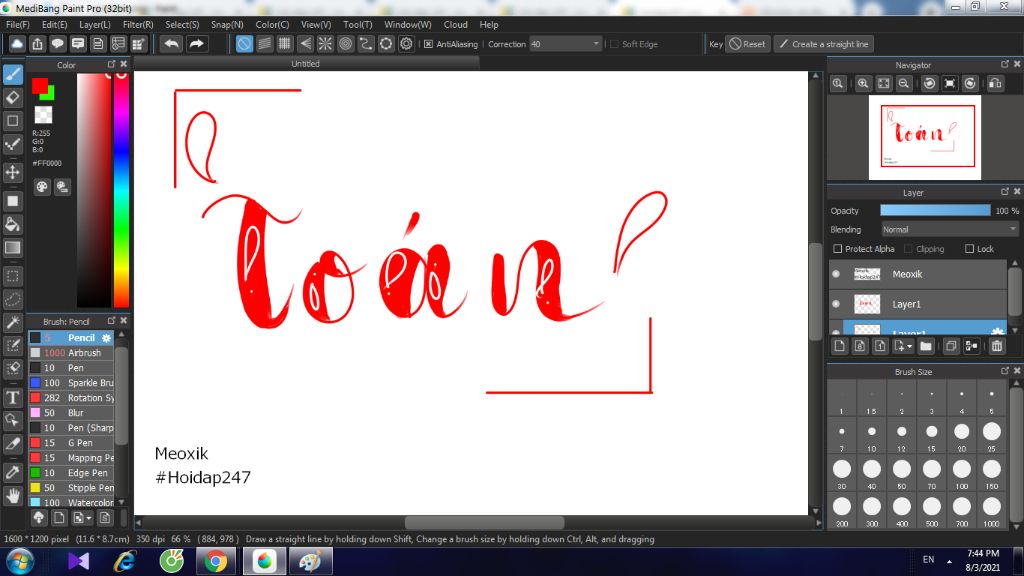Open the File menu
This screenshot has width=1024, height=576.
tap(18, 24)
